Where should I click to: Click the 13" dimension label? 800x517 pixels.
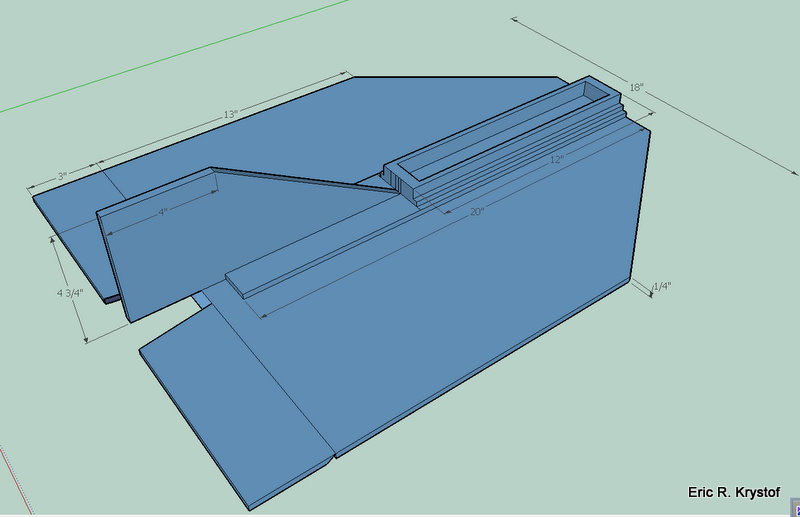(x=229, y=115)
